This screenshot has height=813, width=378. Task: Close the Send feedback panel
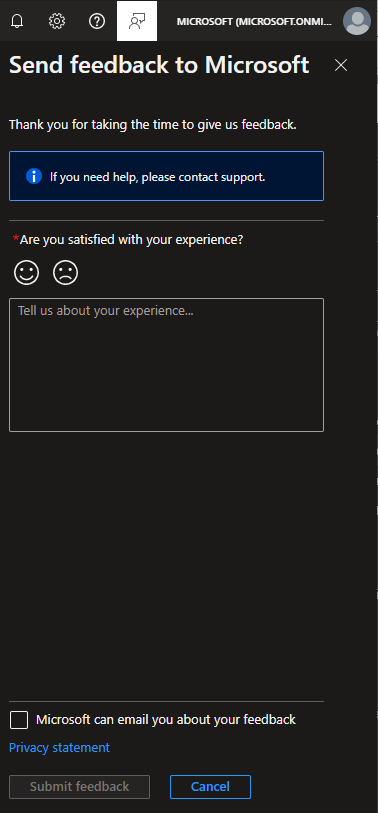341,65
